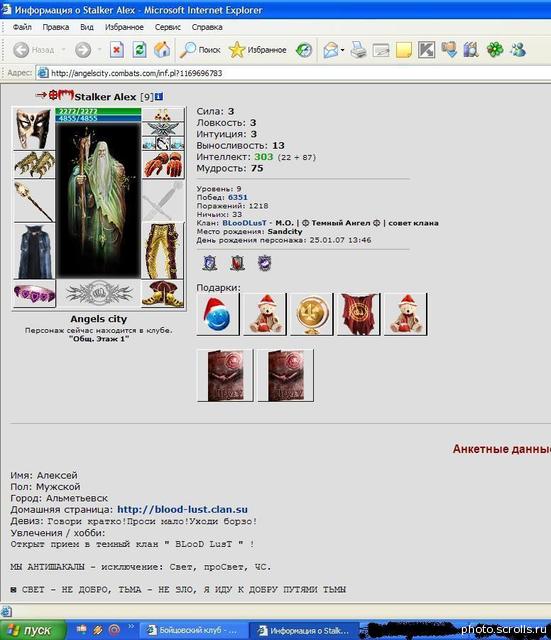Expand the Back button history dropdown arrow
Viewport: 551px width, 640px height.
(64, 50)
